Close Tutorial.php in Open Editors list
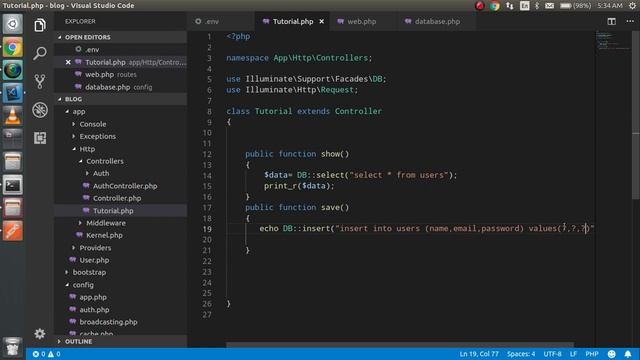This screenshot has height=360, width=640. pyautogui.click(x=68, y=62)
